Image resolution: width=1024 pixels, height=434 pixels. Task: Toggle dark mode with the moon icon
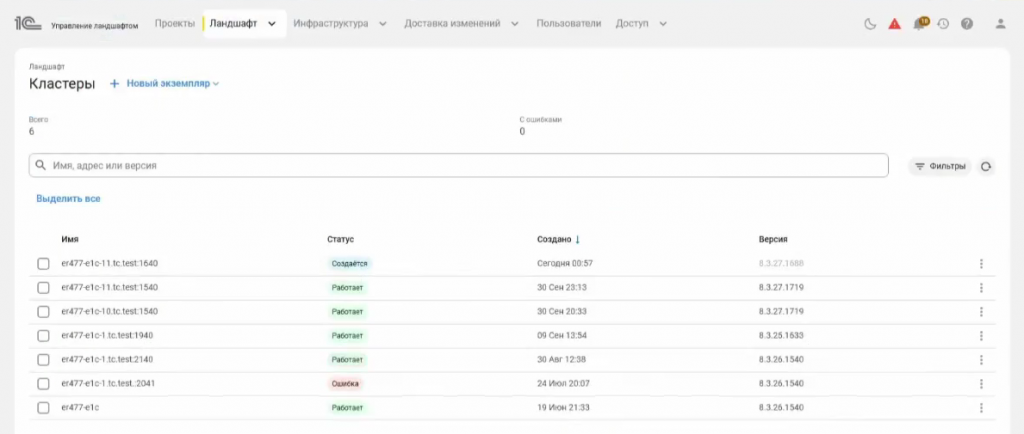click(870, 24)
